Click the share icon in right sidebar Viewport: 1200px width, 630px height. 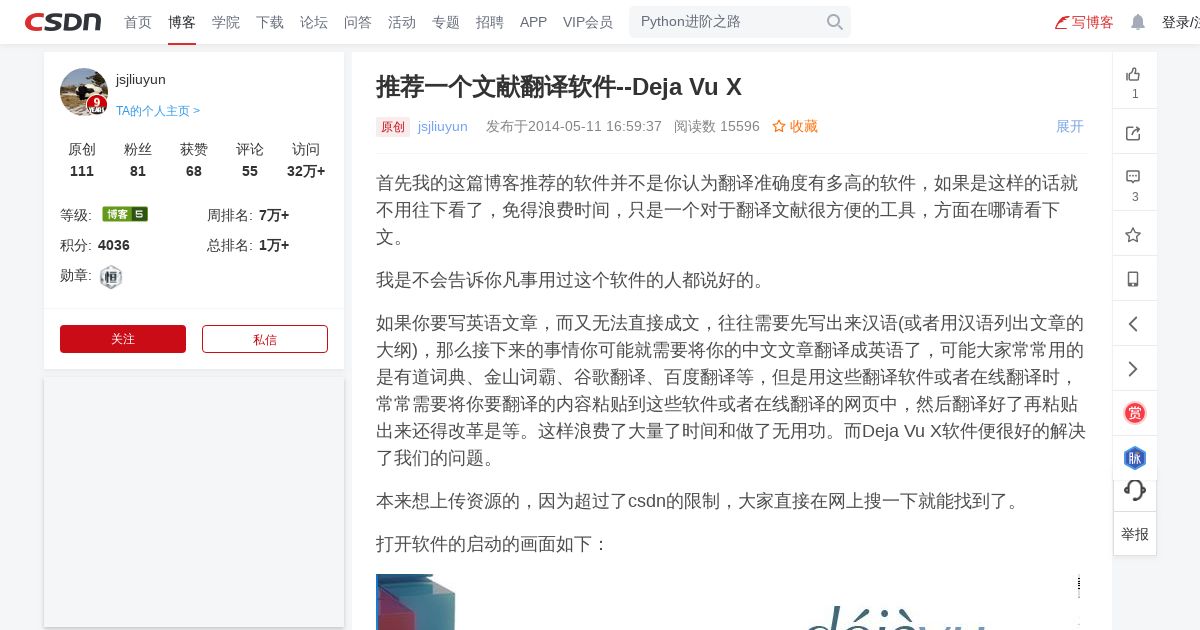point(1133,133)
